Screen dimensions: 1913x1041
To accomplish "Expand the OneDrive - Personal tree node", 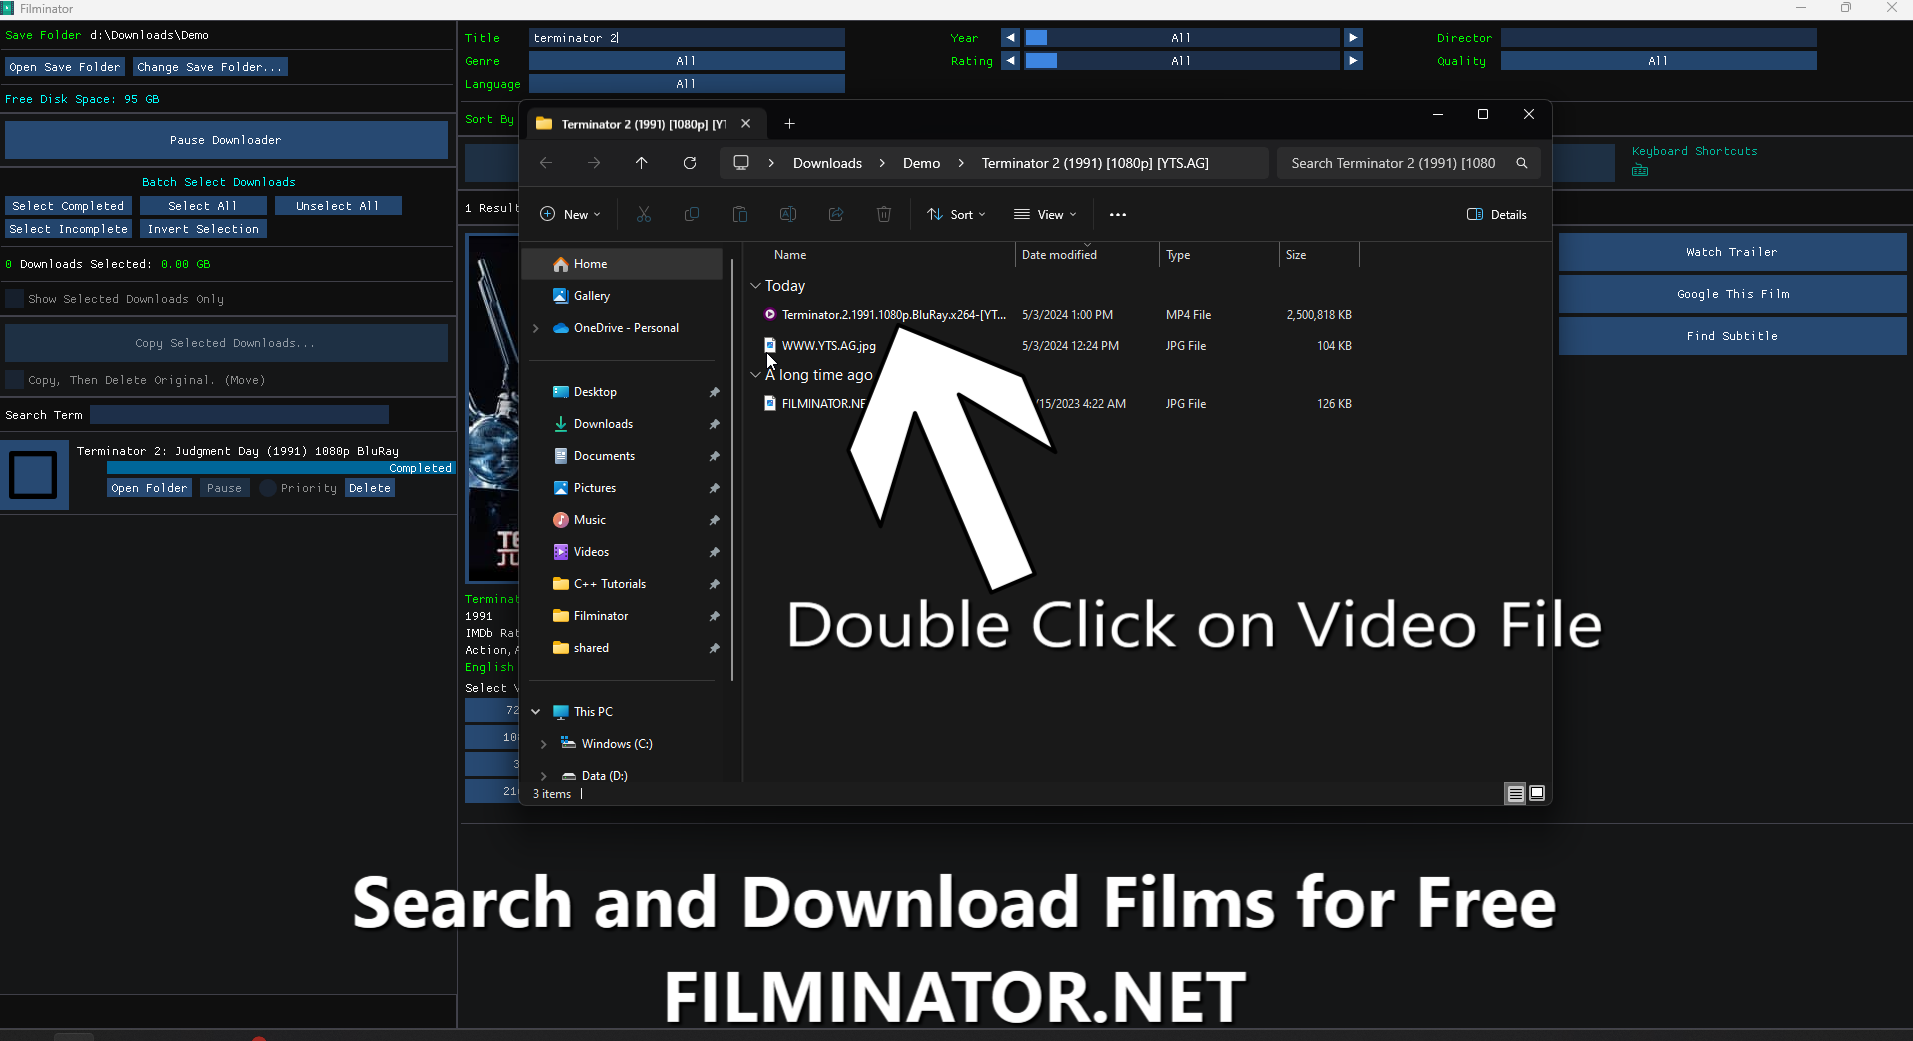I will click(x=536, y=328).
